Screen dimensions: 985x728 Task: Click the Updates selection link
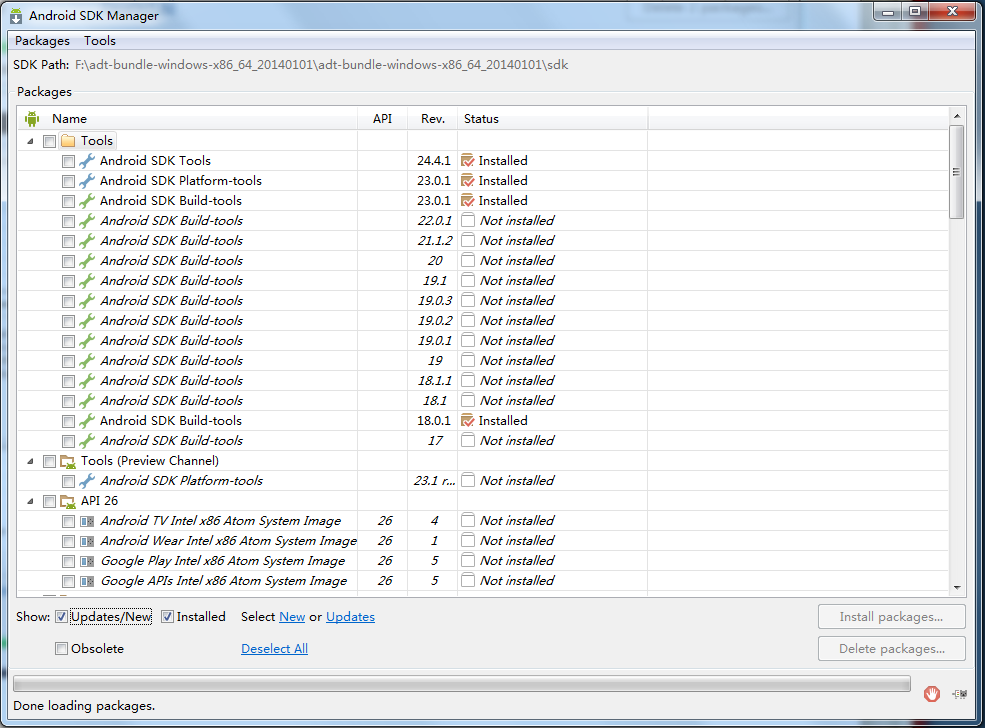pyautogui.click(x=351, y=617)
